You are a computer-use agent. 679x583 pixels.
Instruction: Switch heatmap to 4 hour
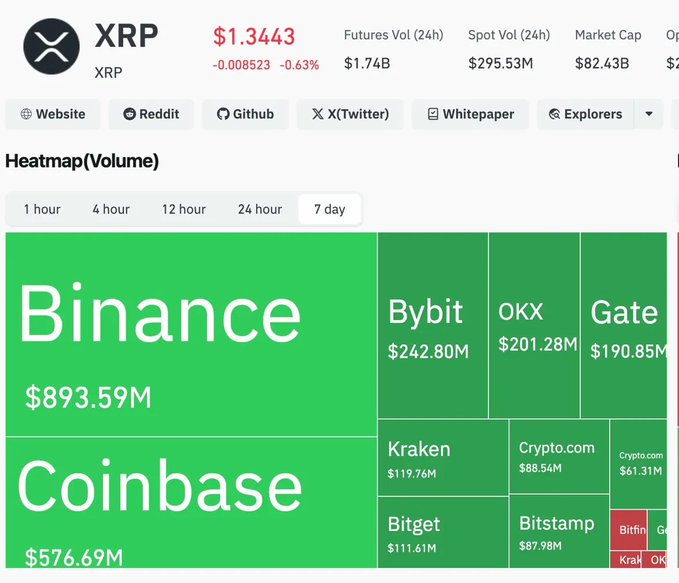(111, 209)
